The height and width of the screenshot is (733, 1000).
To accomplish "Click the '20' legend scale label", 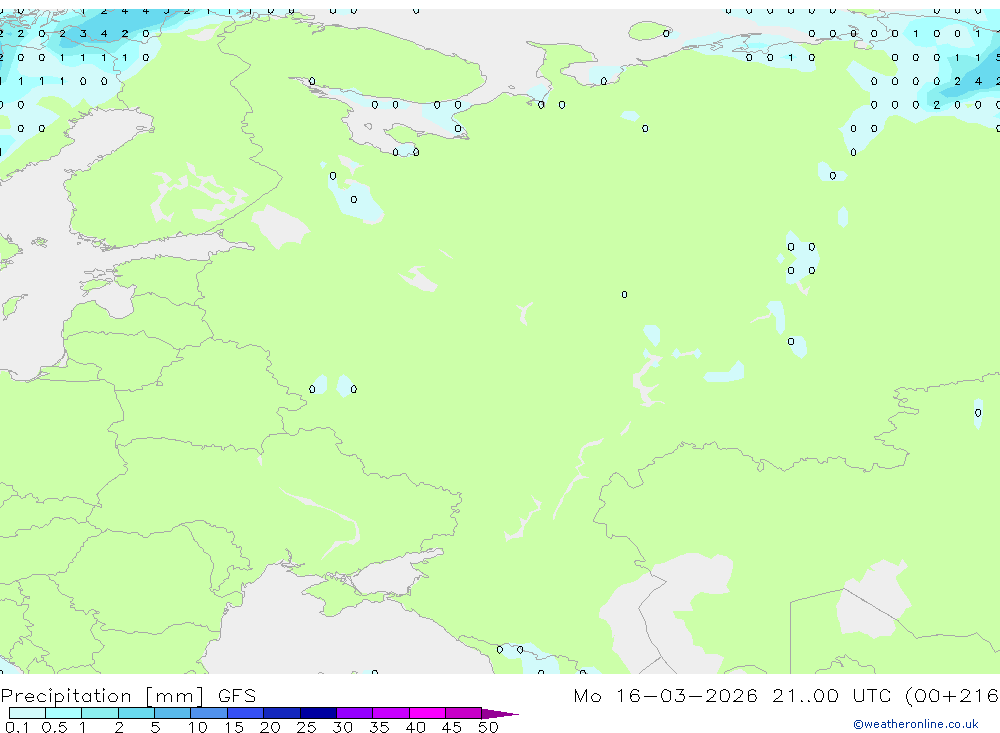I will click(270, 727).
